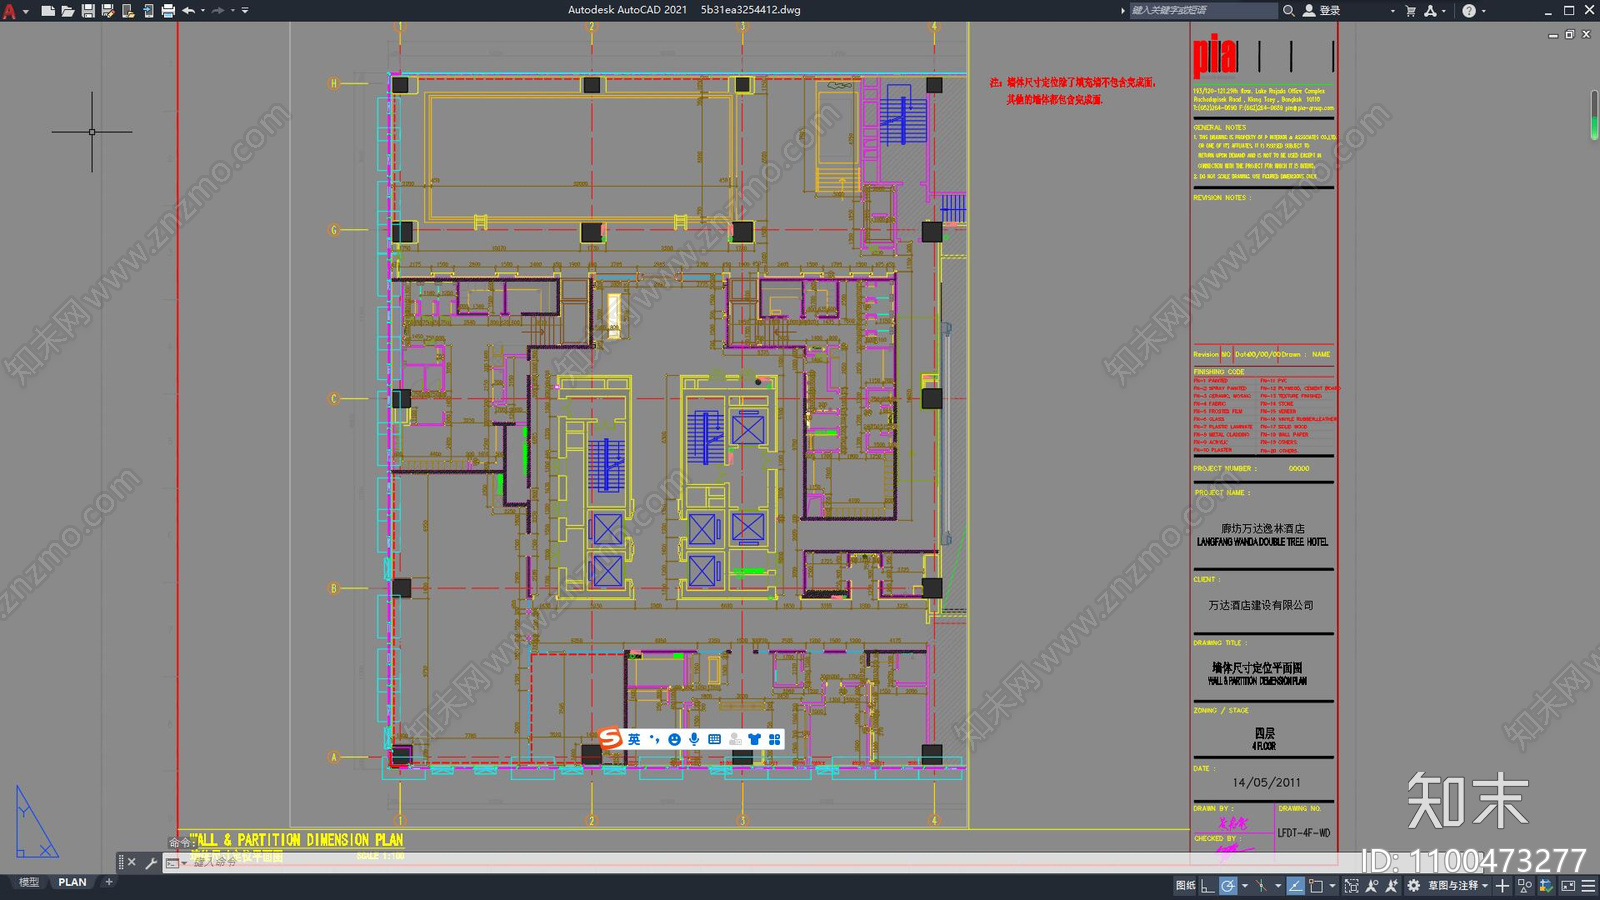Switch to the PLAN layout tab
This screenshot has height=900, width=1600.
tap(72, 882)
